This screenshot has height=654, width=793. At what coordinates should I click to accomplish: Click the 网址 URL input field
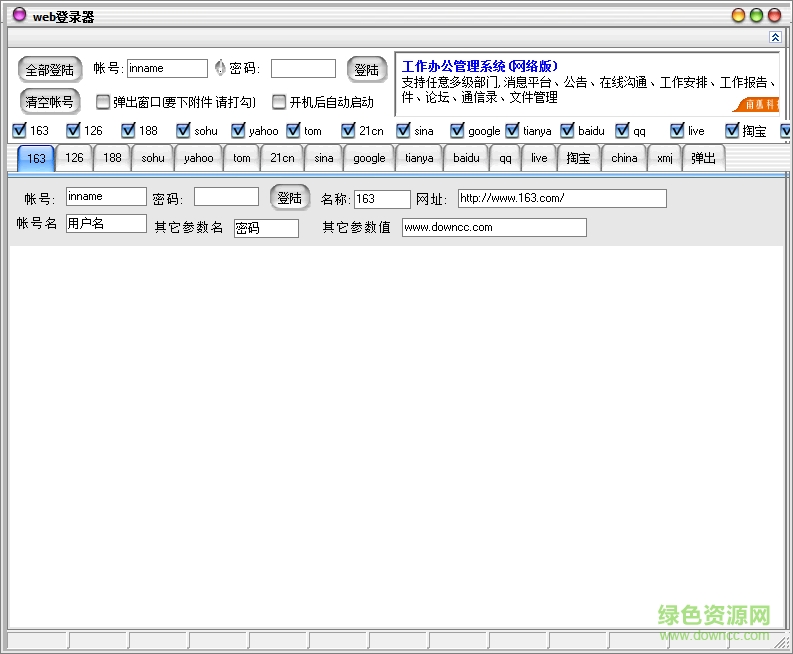[562, 198]
